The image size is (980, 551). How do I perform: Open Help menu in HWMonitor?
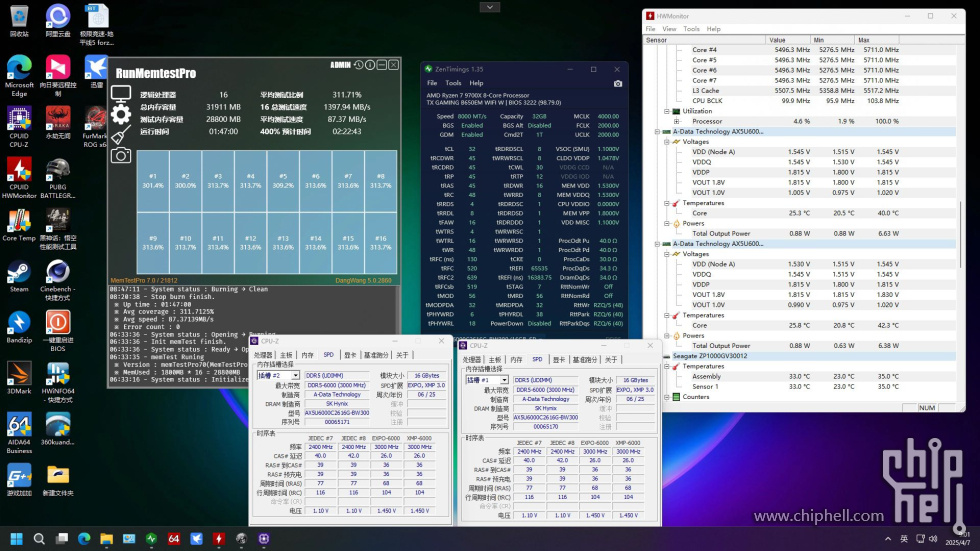714,29
